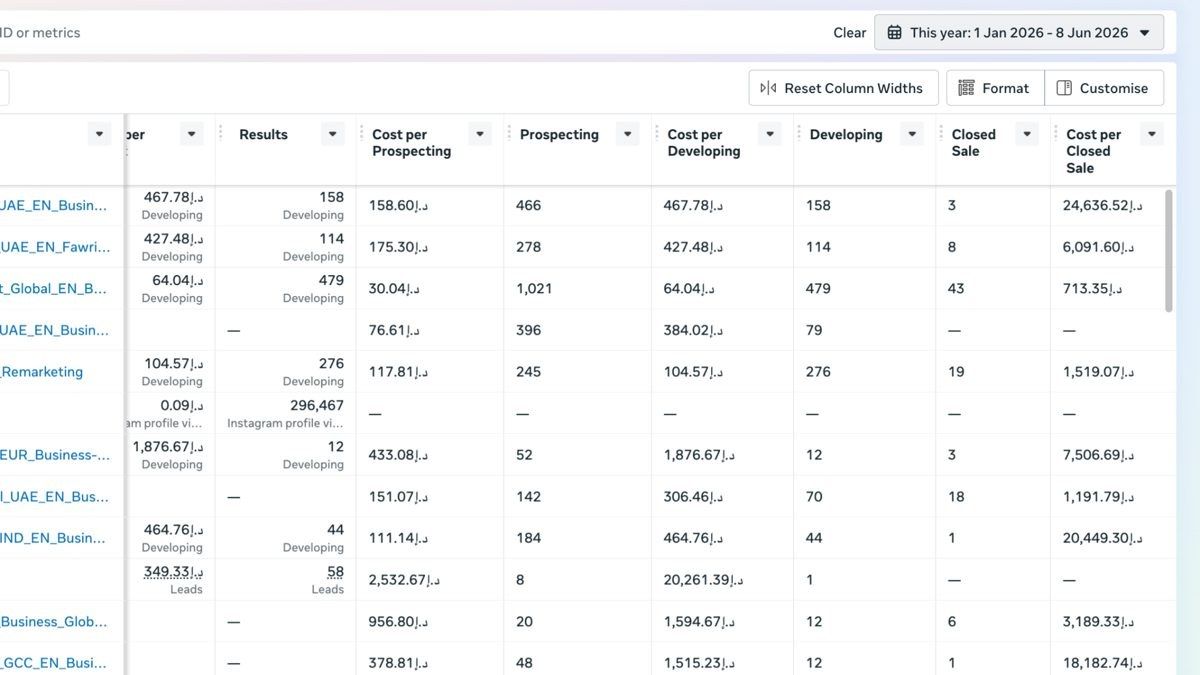The width and height of the screenshot is (1200, 675).
Task: Click the cost per result 349.33 Leads
Action: pyautogui.click(x=173, y=572)
